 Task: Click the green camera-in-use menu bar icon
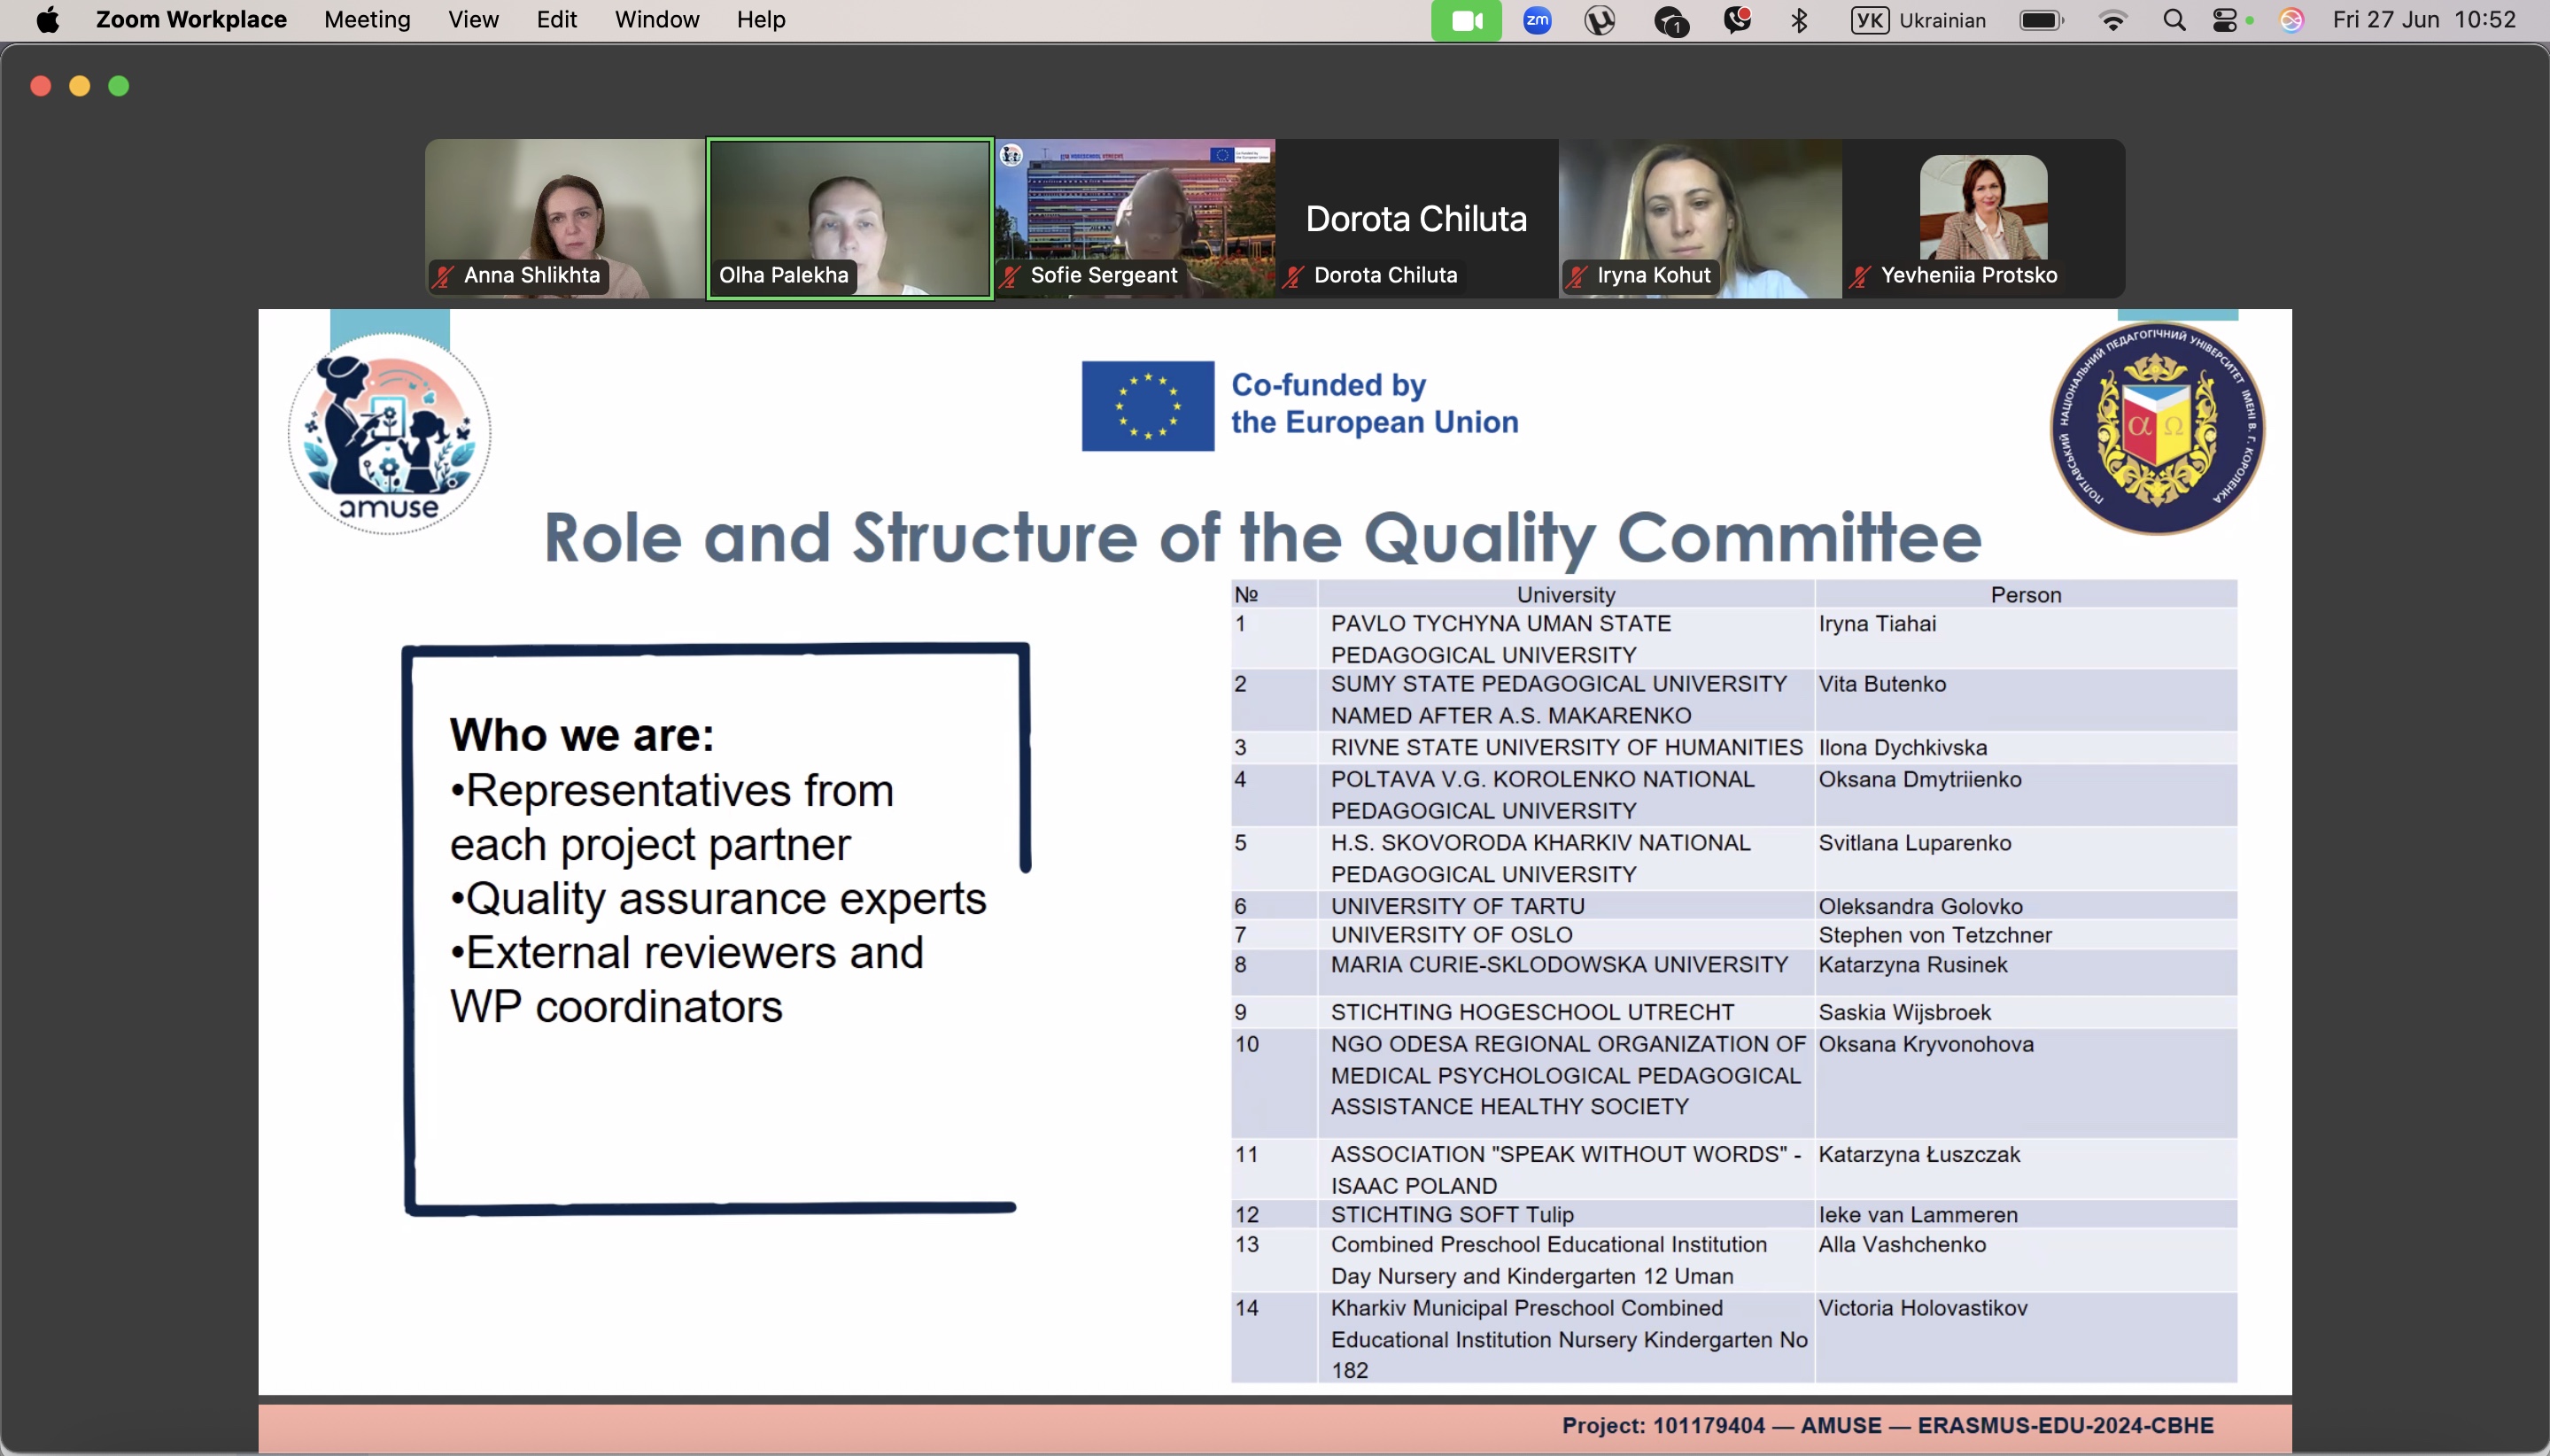pyautogui.click(x=1465, y=20)
